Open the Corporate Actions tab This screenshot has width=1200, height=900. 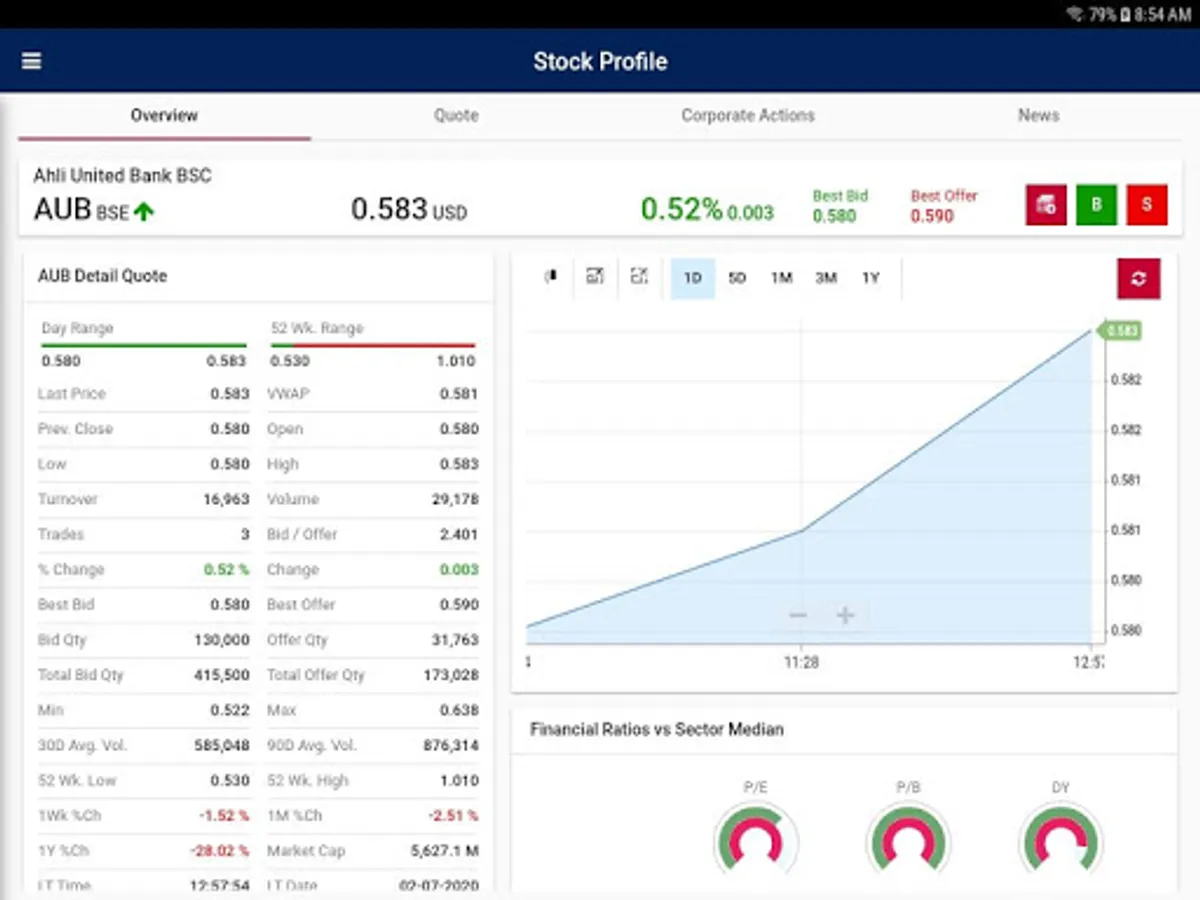click(x=748, y=115)
